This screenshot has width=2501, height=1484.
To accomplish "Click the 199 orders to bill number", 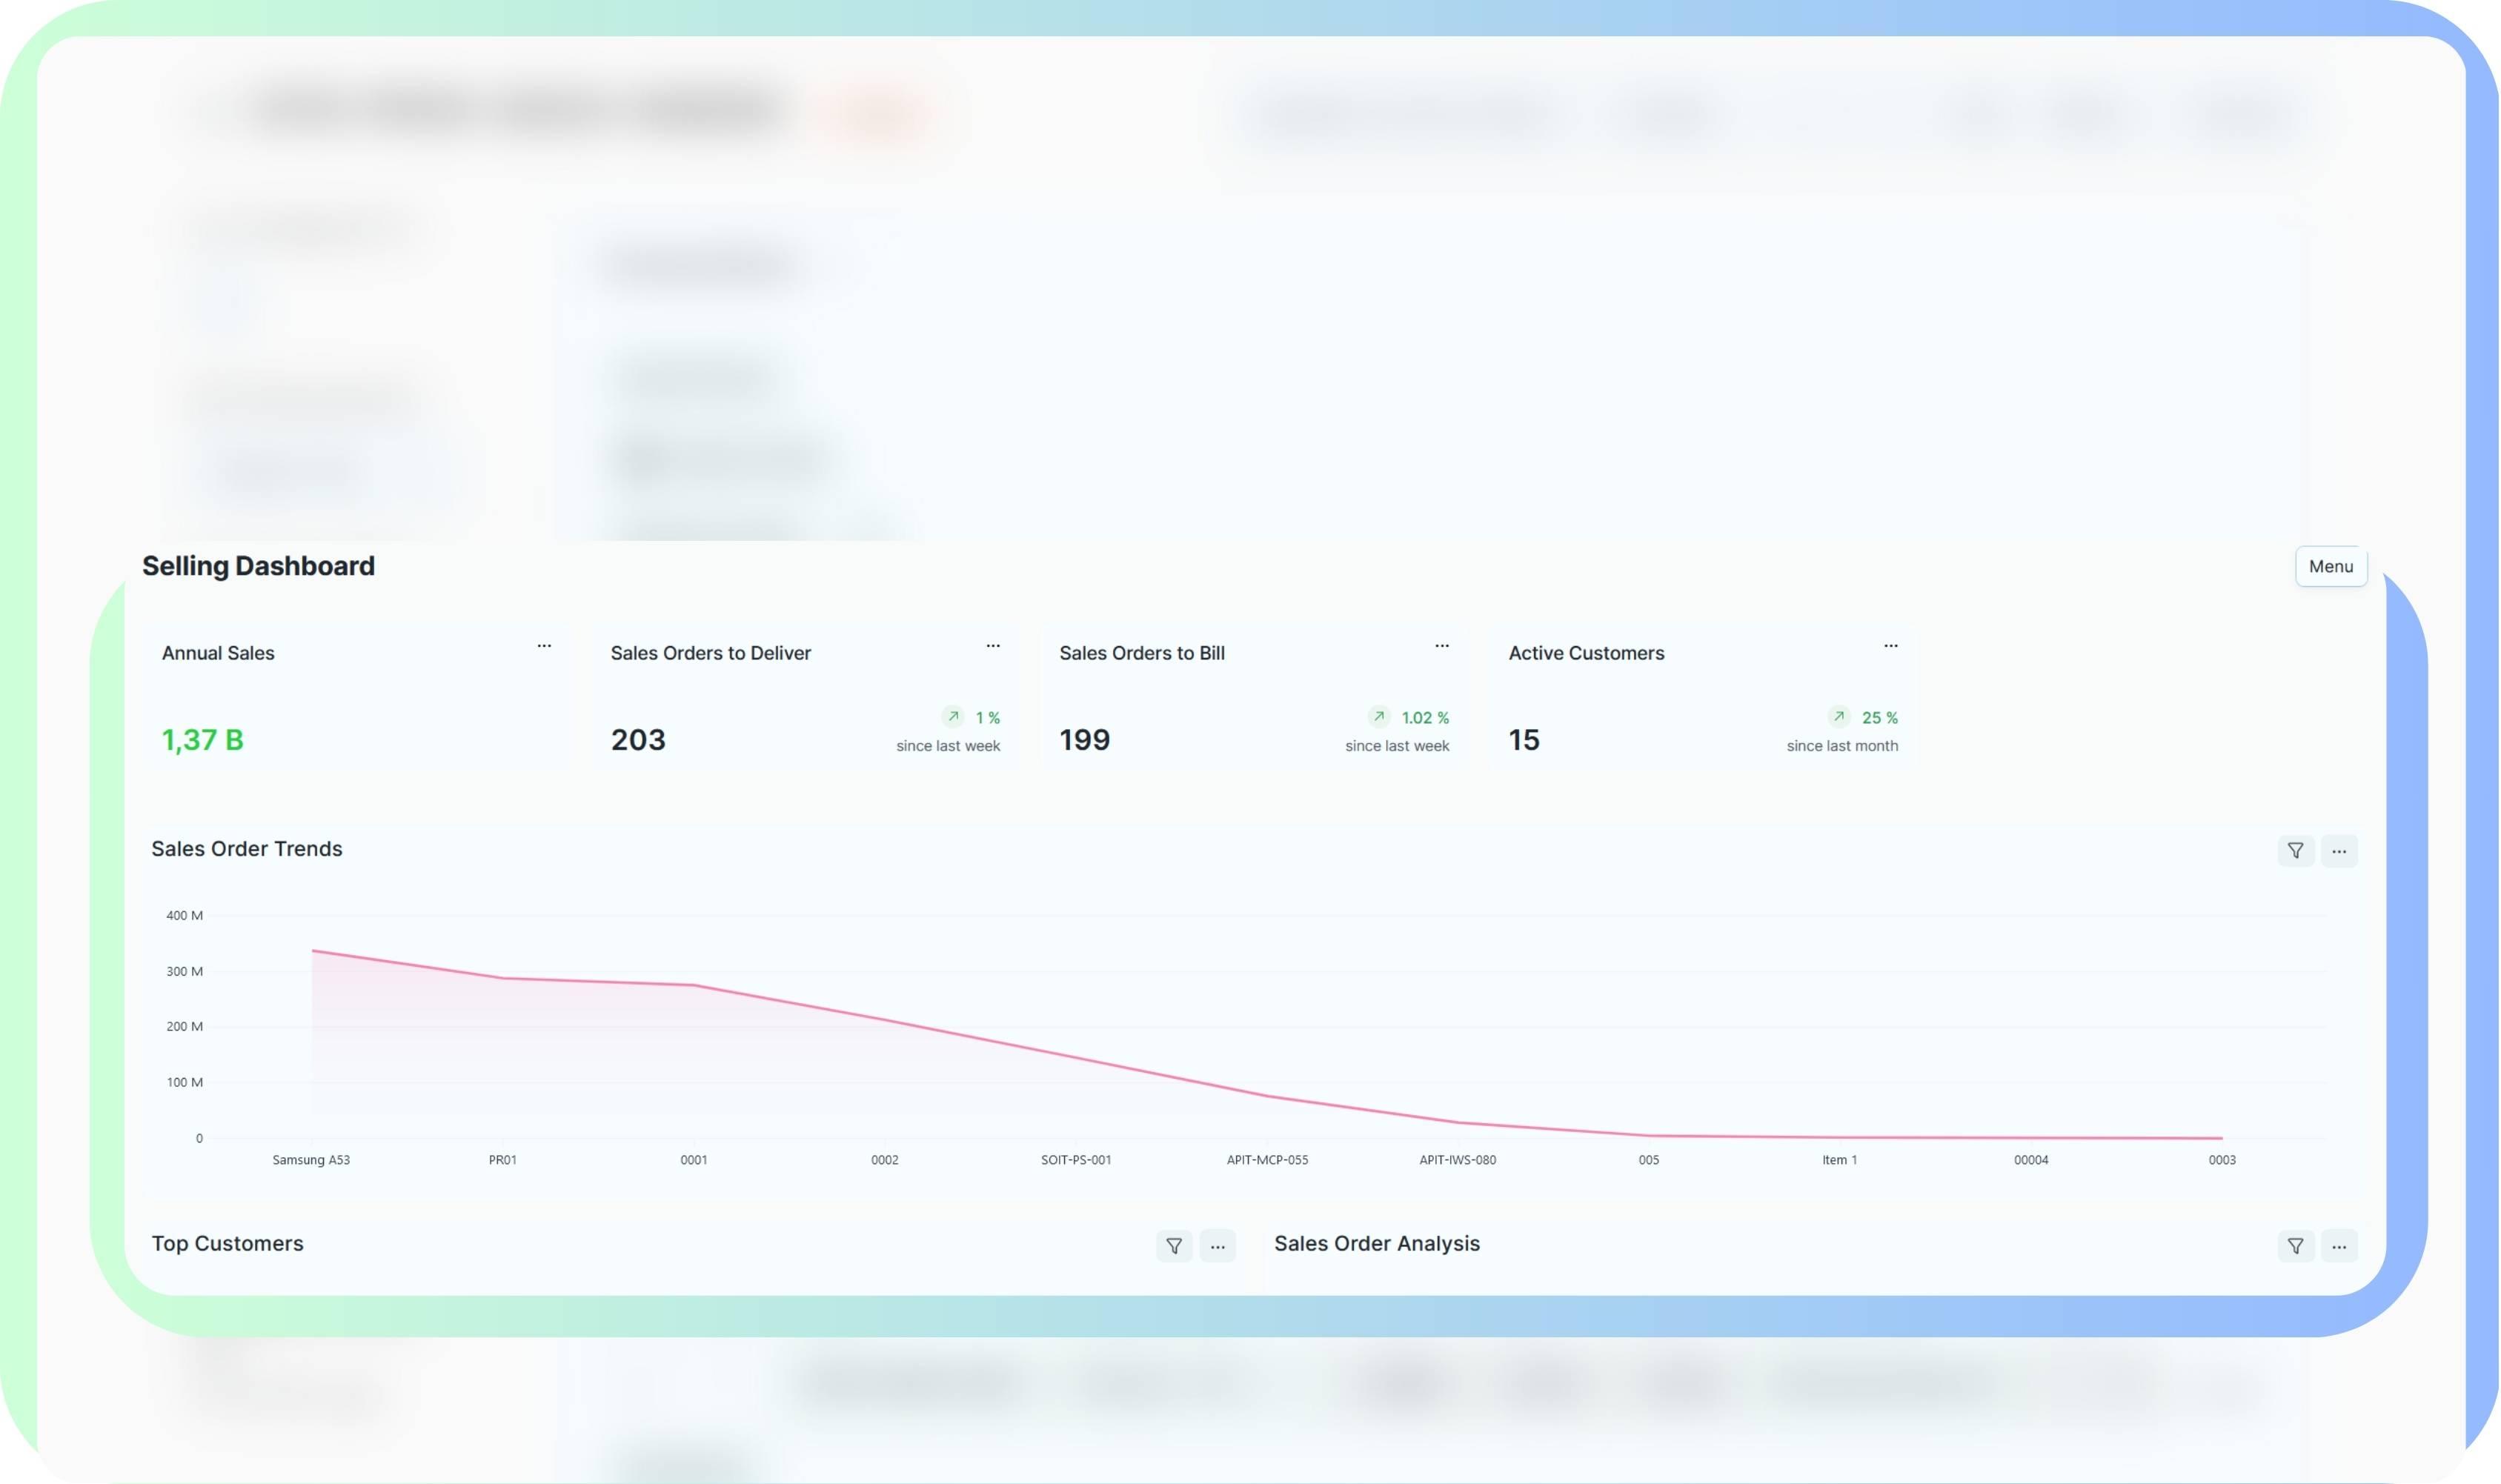I will [x=1084, y=740].
